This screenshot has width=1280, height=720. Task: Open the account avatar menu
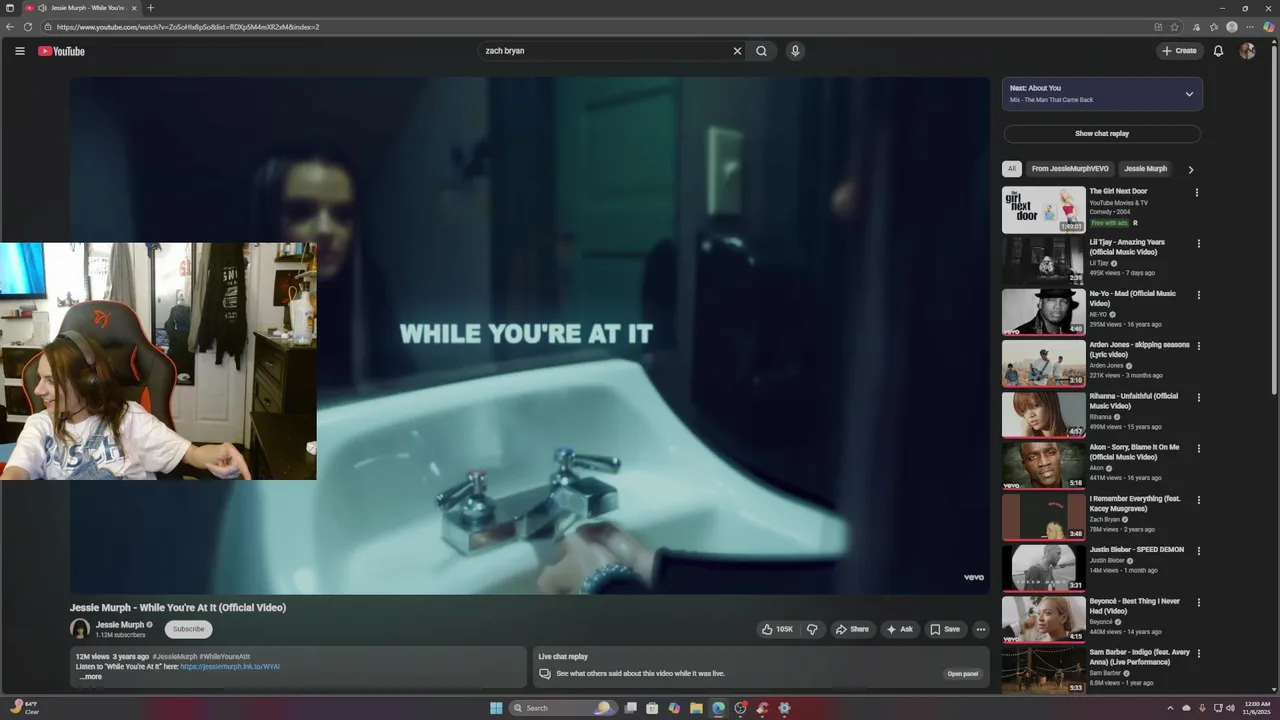(x=1247, y=51)
